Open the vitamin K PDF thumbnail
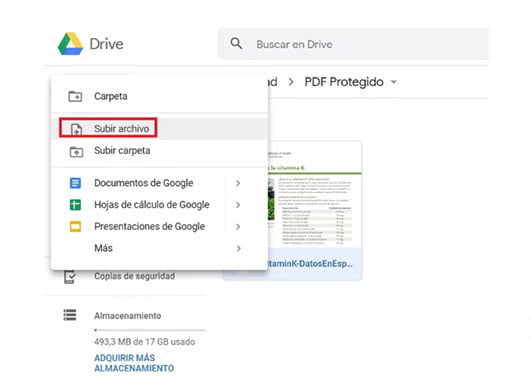The image size is (531, 381). (315, 195)
